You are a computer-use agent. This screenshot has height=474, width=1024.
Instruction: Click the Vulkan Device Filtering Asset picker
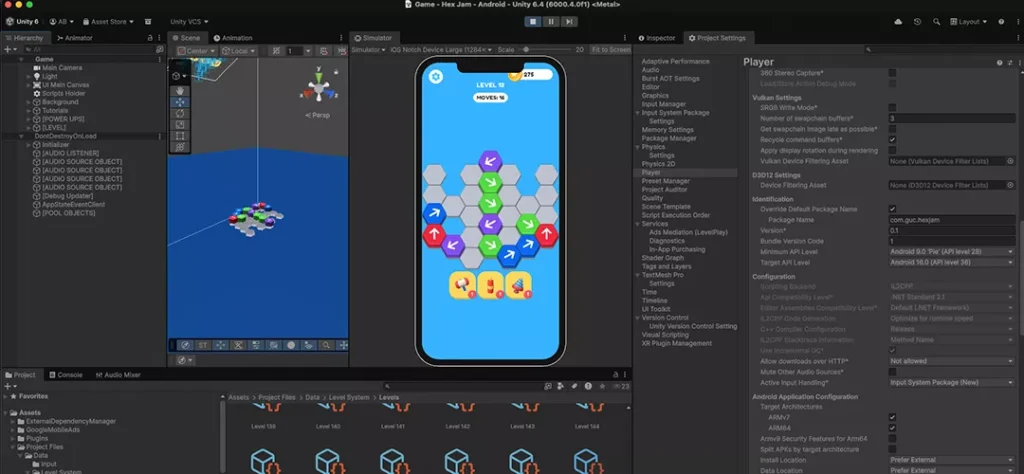click(1010, 161)
